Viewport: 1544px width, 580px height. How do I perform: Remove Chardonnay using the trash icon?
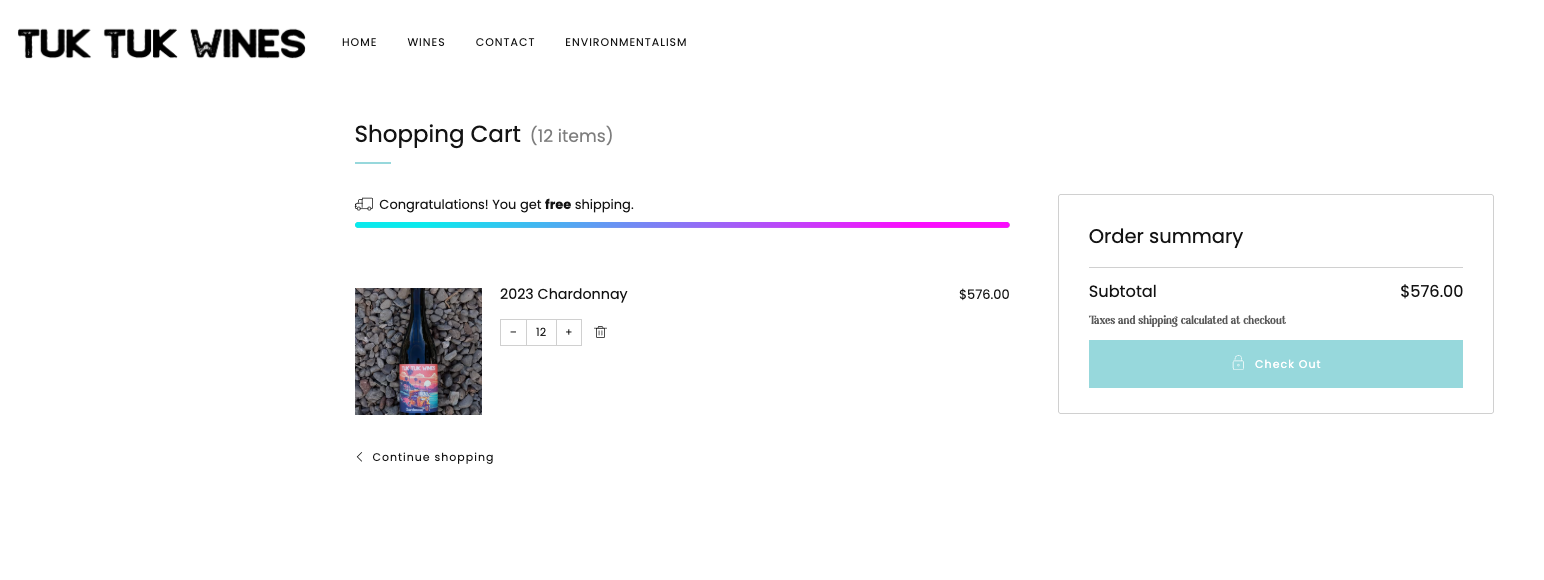[600, 332]
